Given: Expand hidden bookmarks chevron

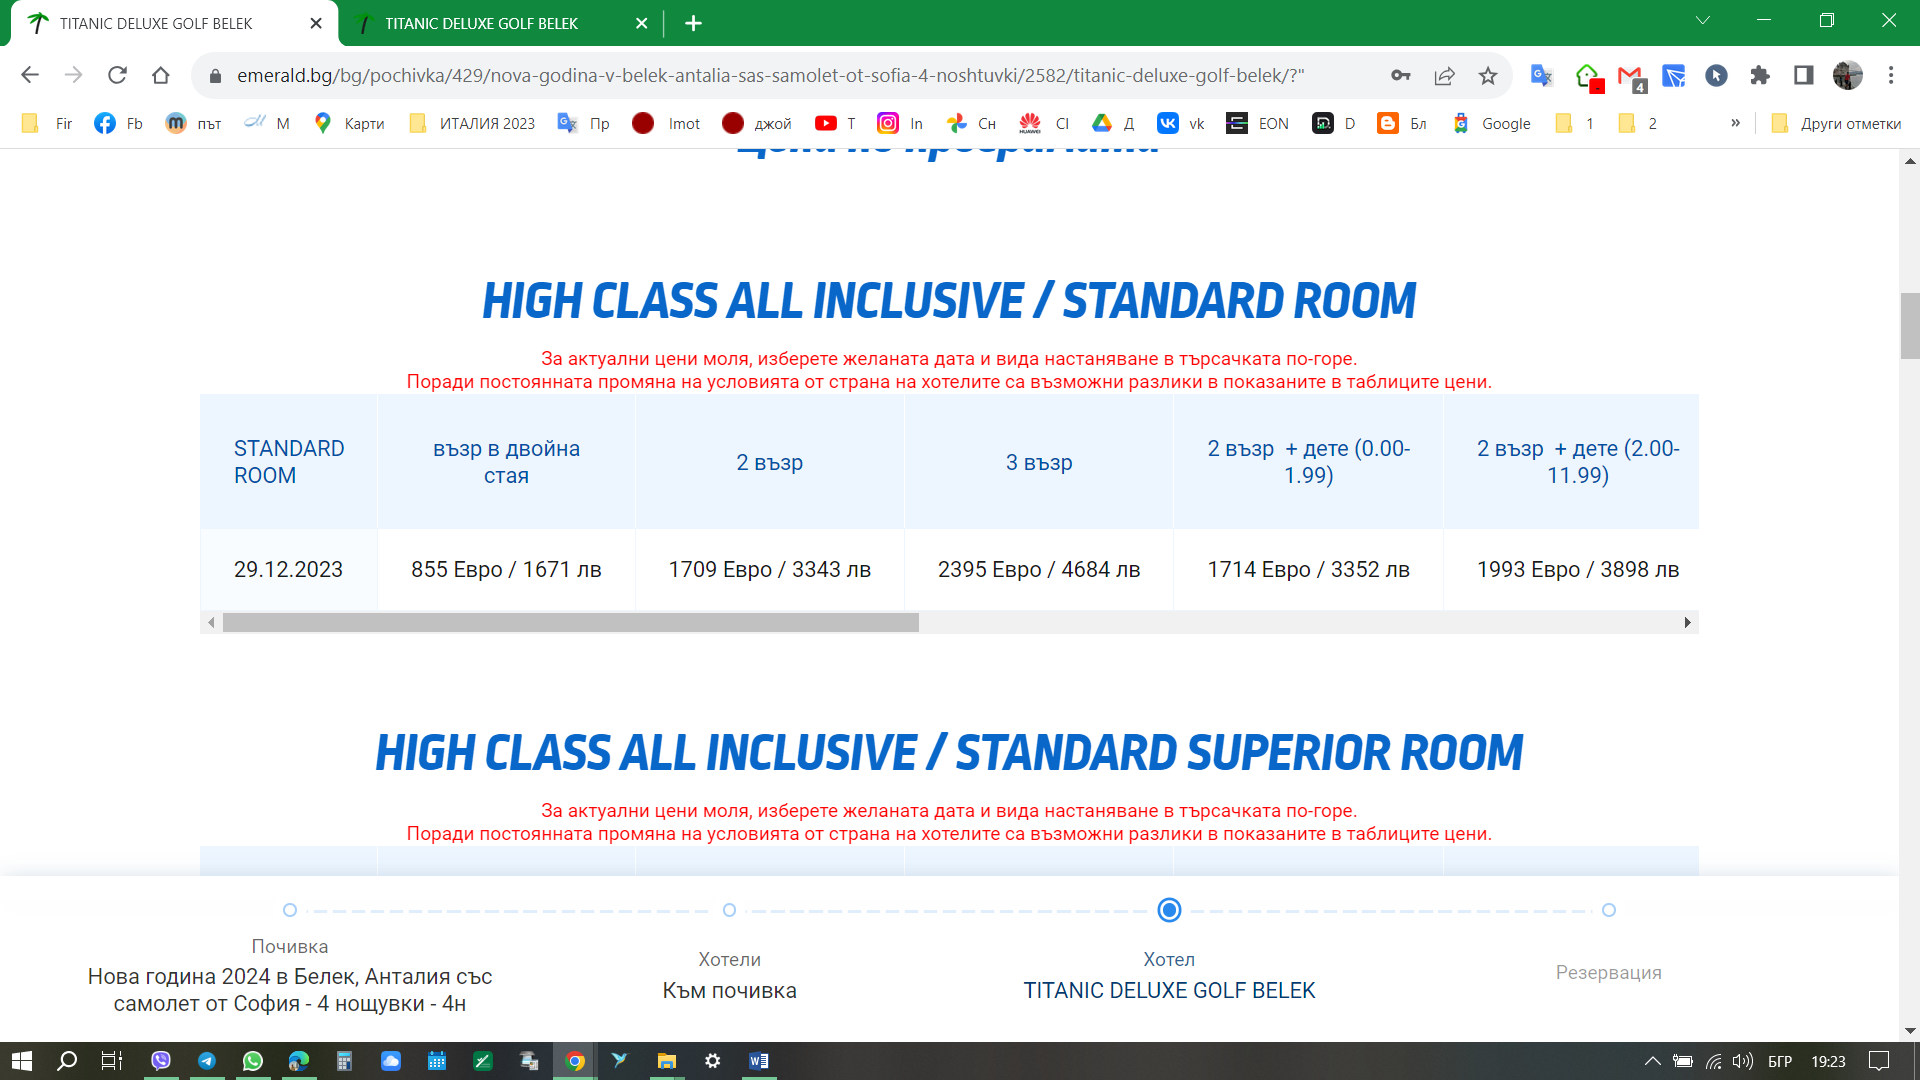Looking at the screenshot, I should (1735, 123).
